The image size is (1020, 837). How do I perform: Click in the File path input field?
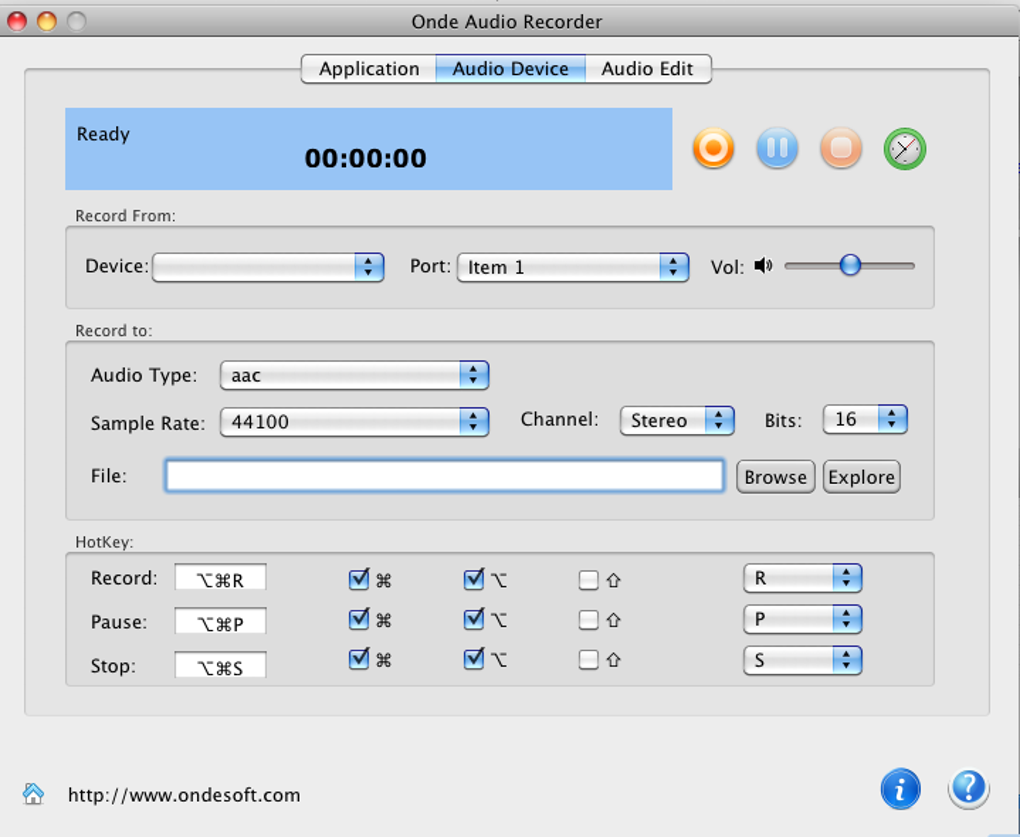[x=444, y=475]
